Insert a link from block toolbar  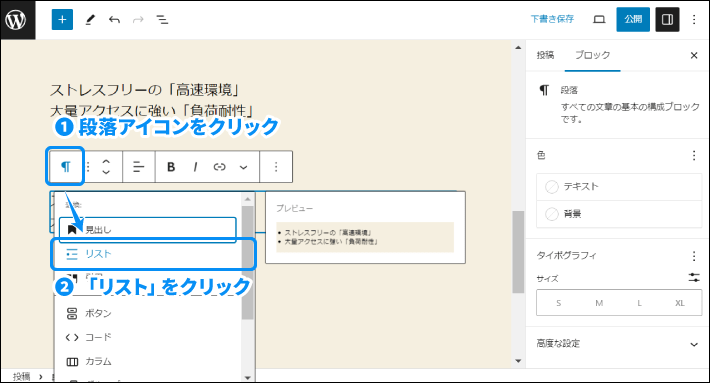click(x=220, y=167)
